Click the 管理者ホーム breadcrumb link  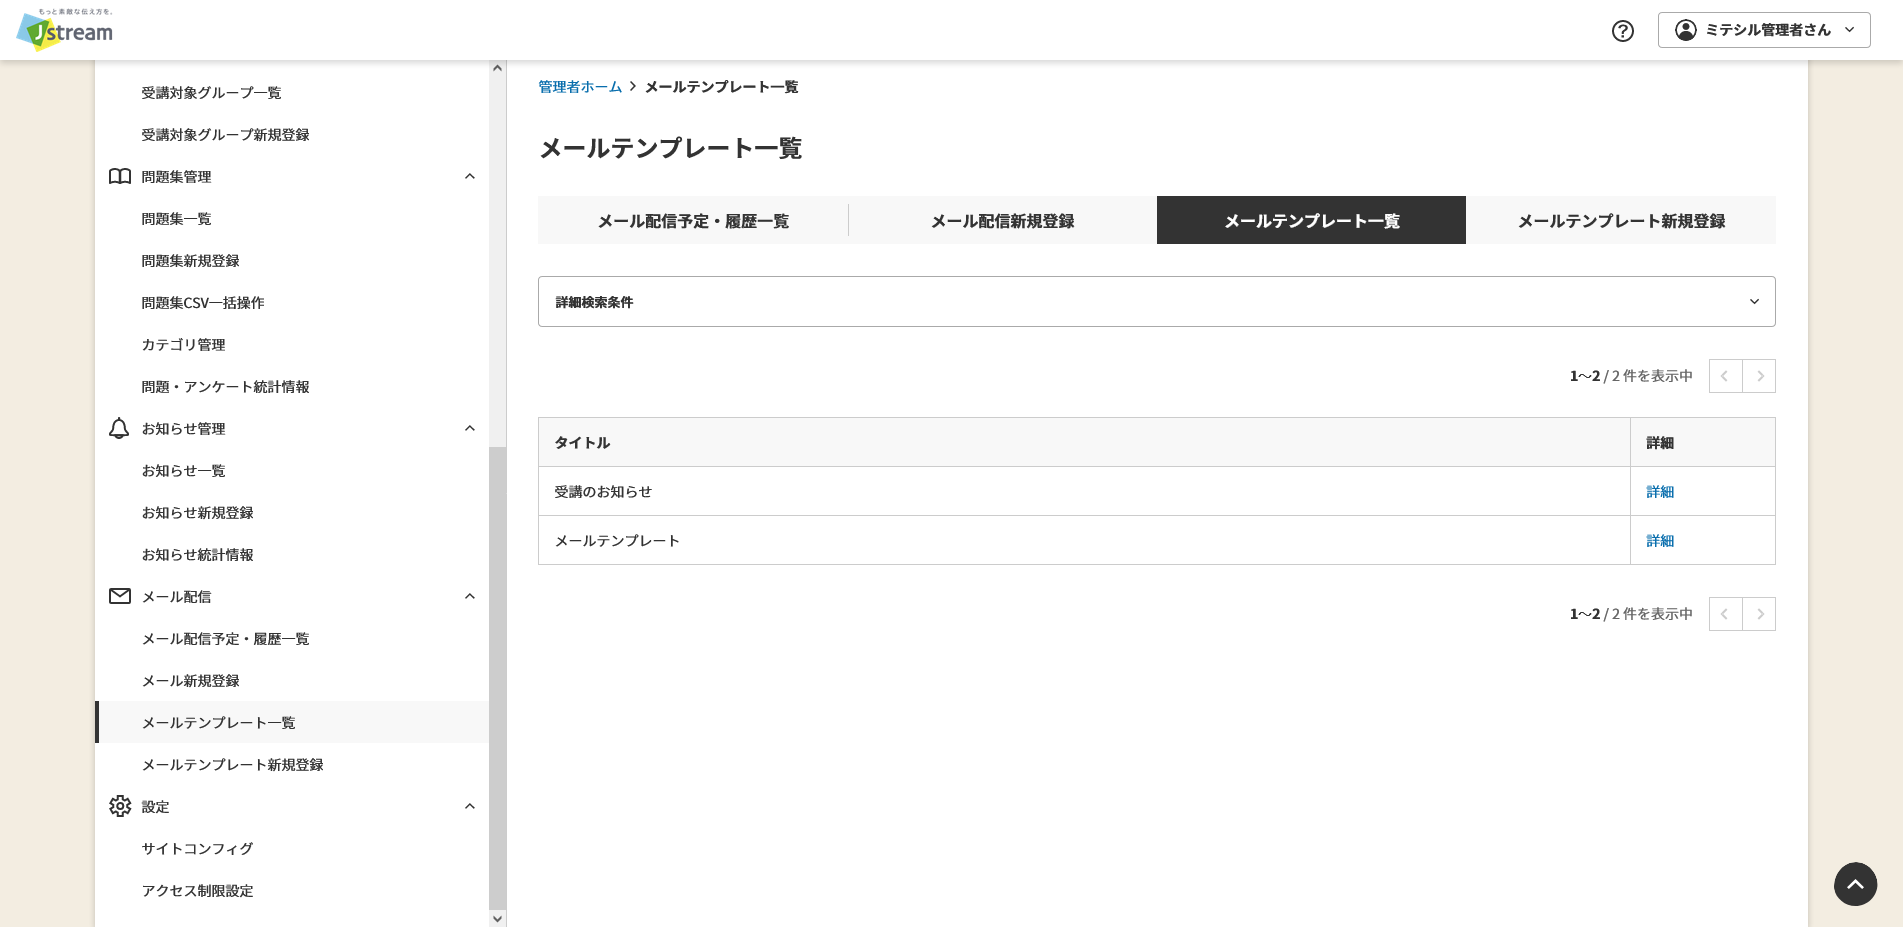tap(580, 87)
